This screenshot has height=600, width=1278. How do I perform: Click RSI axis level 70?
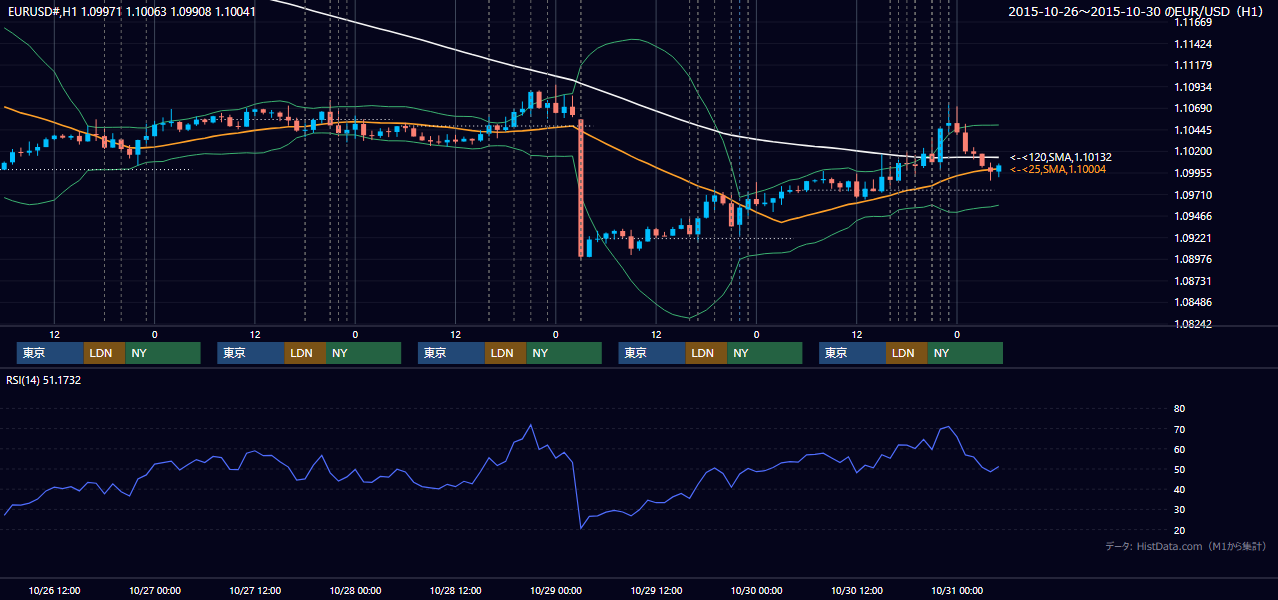tap(1180, 429)
